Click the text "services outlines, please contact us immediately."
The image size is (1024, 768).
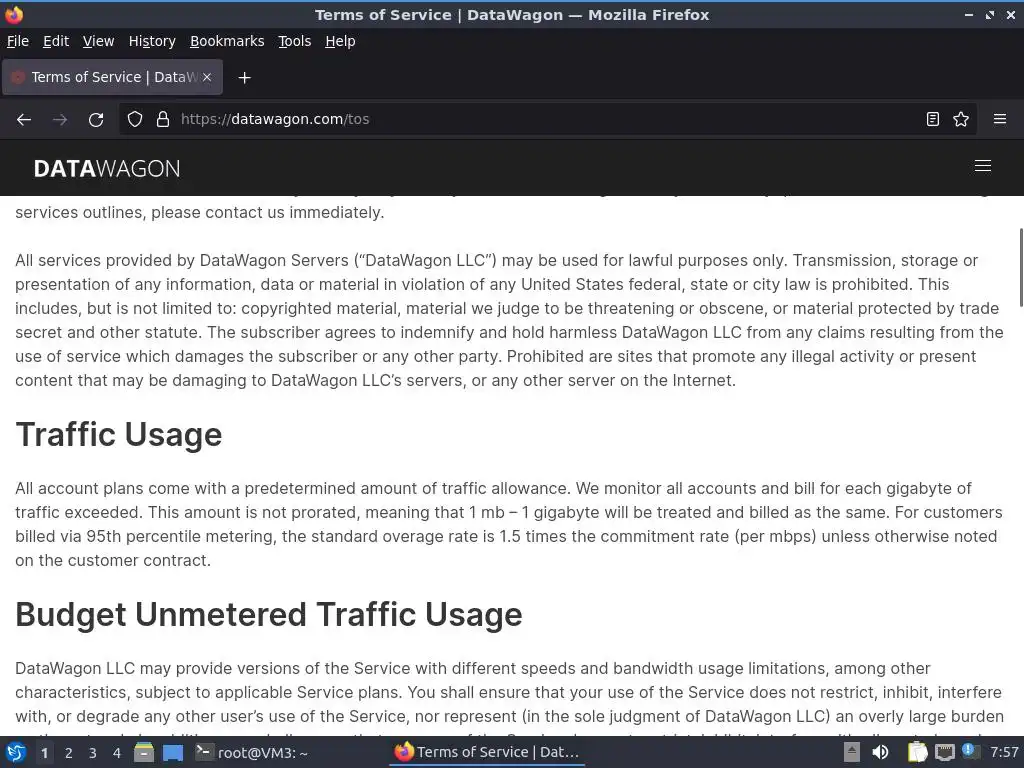click(x=200, y=212)
